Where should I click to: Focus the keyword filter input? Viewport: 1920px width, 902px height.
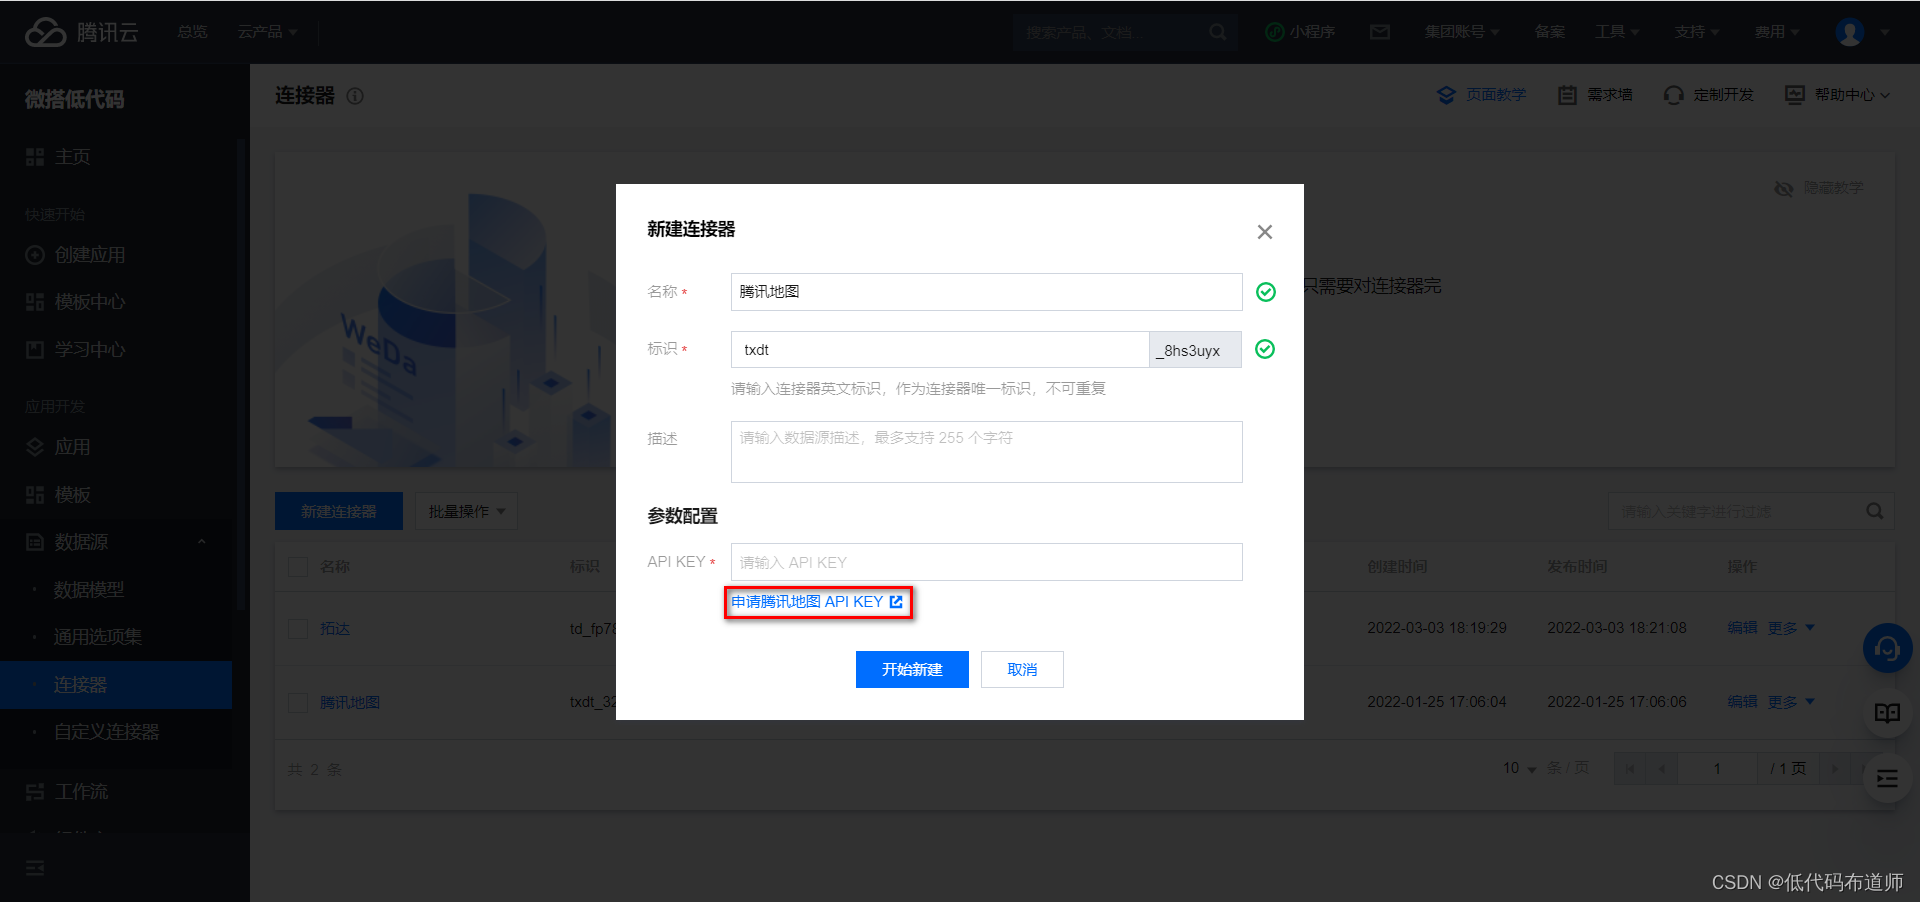click(1735, 511)
